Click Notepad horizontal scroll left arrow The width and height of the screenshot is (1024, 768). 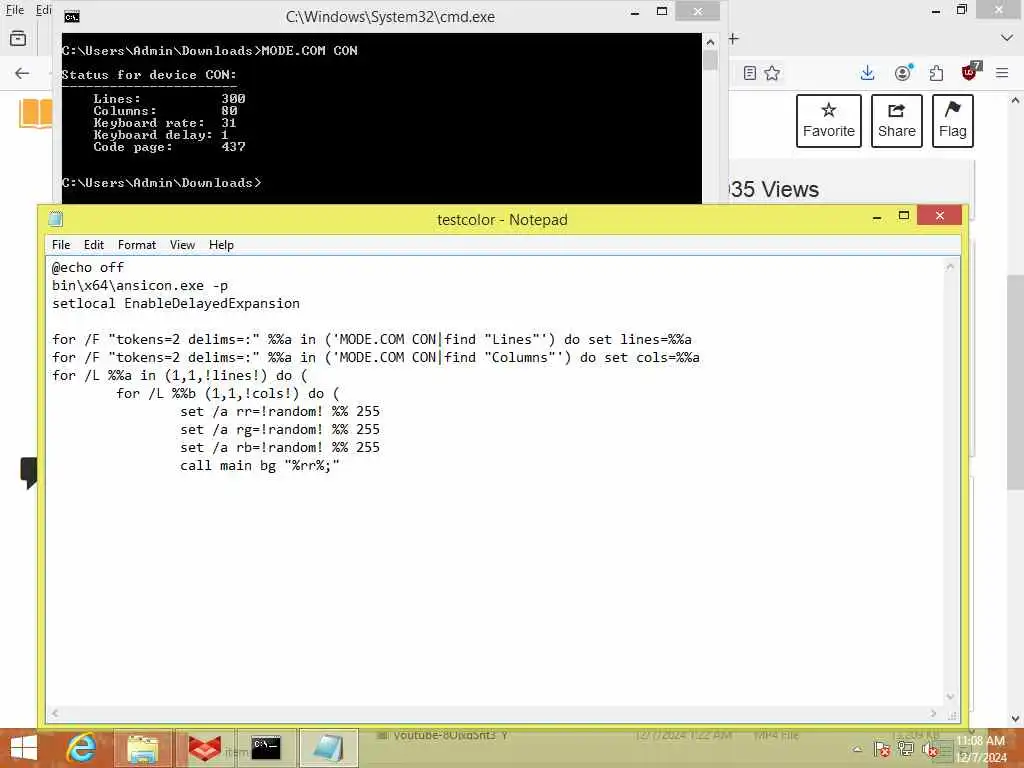point(55,713)
